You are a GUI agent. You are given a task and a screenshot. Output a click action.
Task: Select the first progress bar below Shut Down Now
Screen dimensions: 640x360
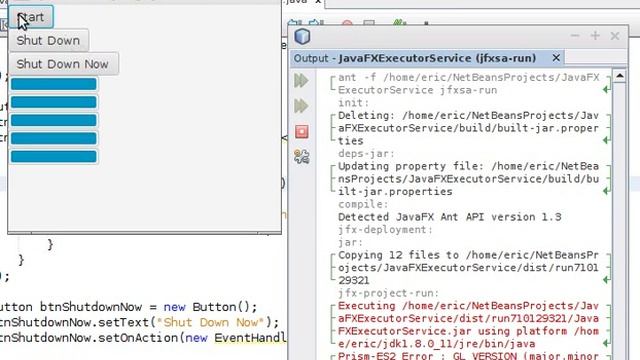pos(54,84)
